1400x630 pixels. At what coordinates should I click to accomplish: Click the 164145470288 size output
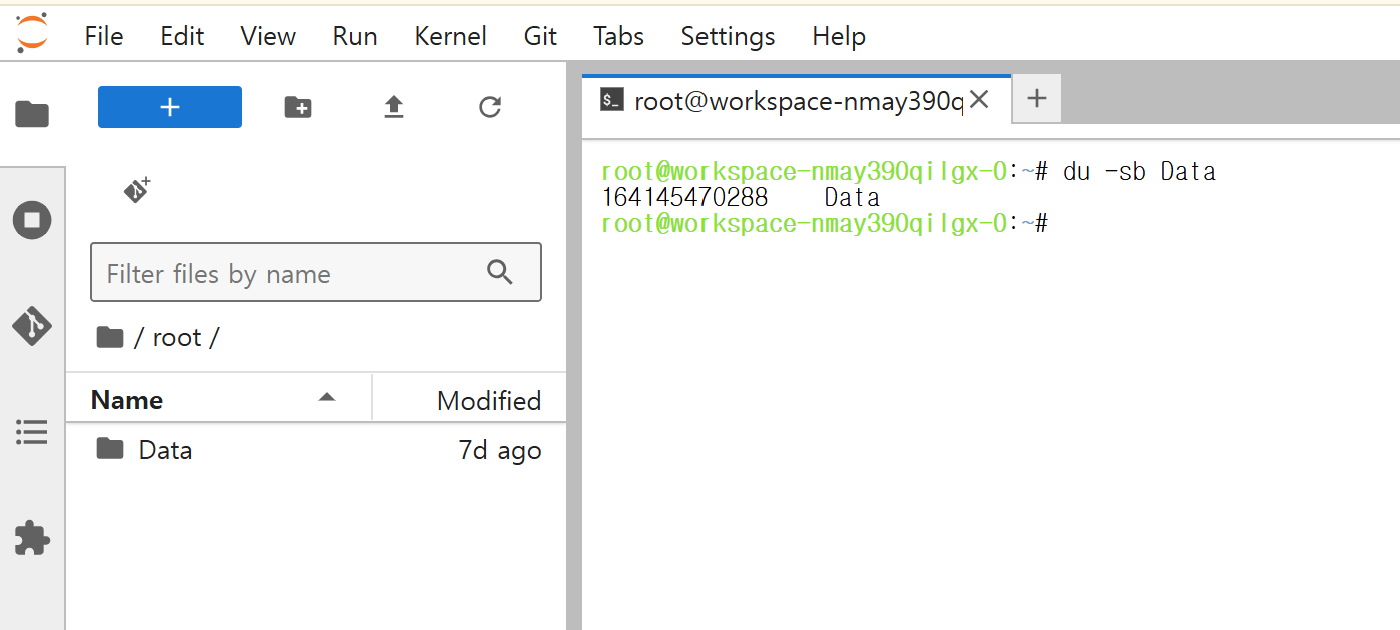[x=685, y=198]
